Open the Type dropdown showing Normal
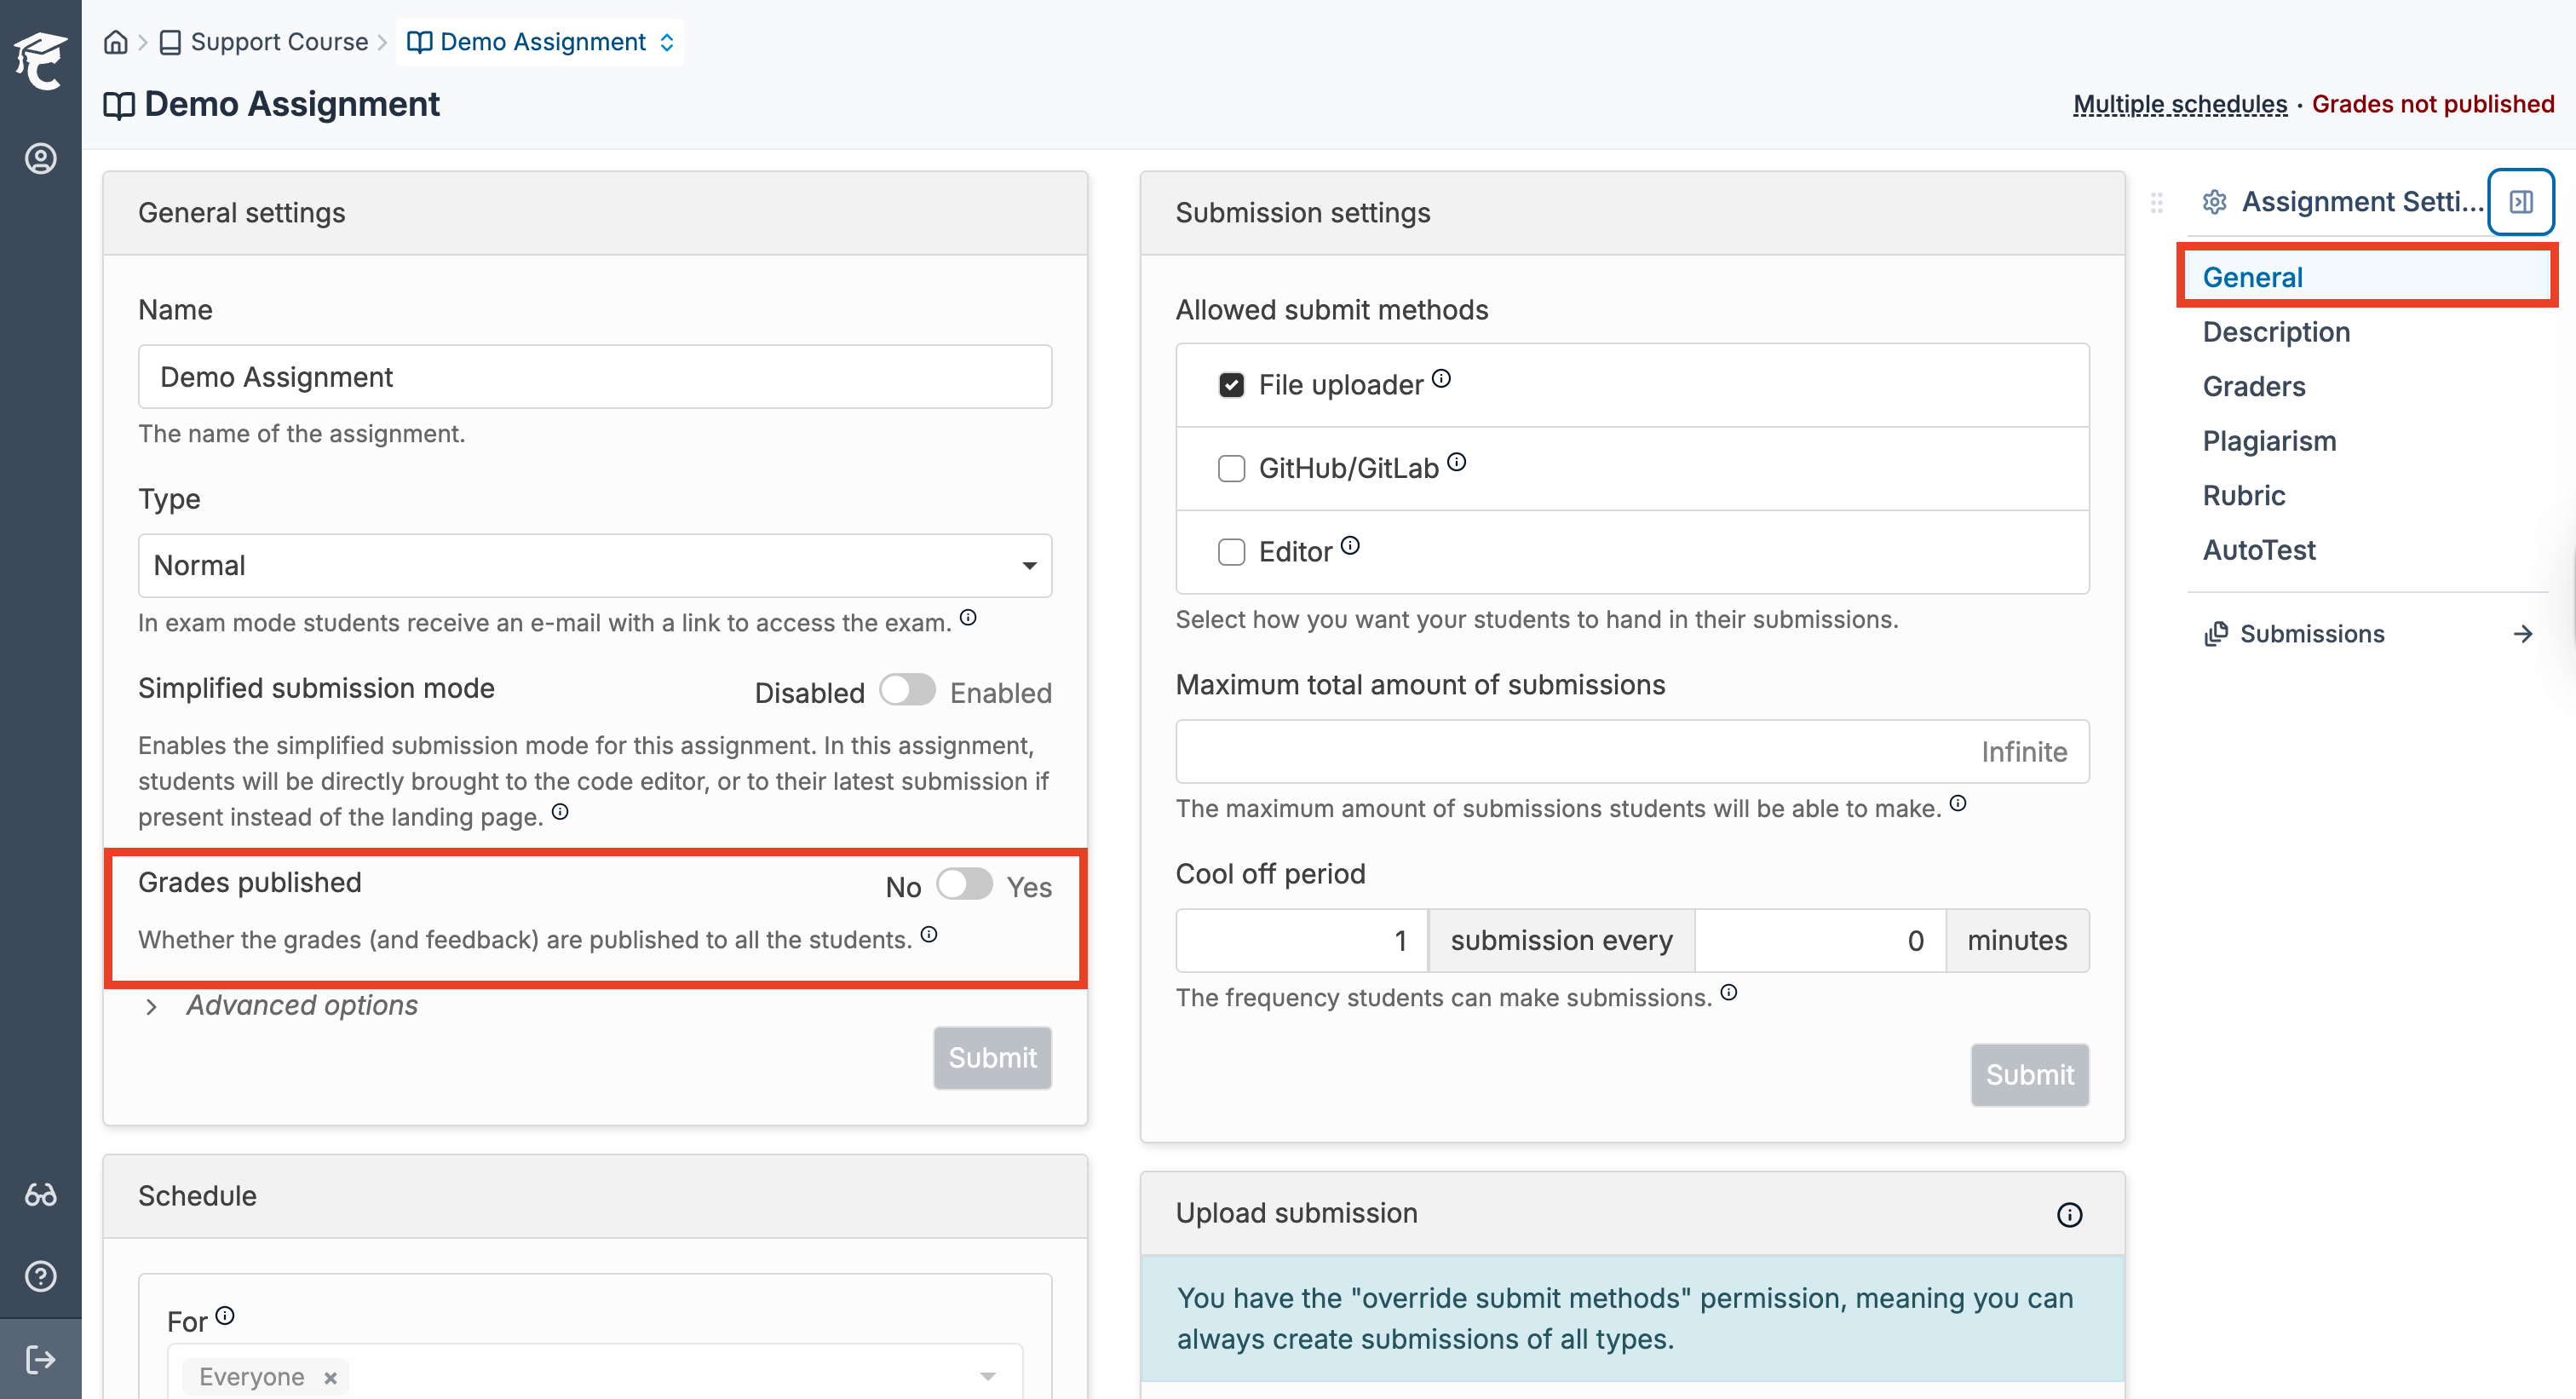Image resolution: width=2576 pixels, height=1399 pixels. coord(594,566)
